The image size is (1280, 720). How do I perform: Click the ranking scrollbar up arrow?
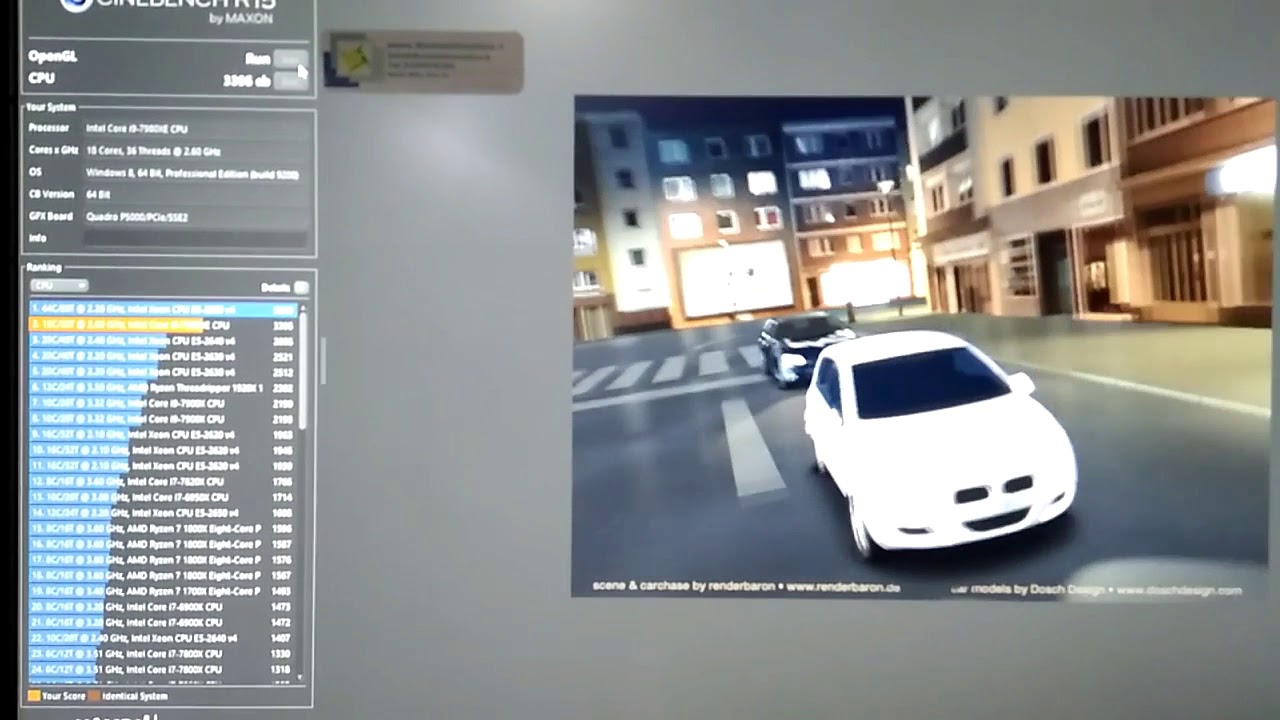[303, 308]
